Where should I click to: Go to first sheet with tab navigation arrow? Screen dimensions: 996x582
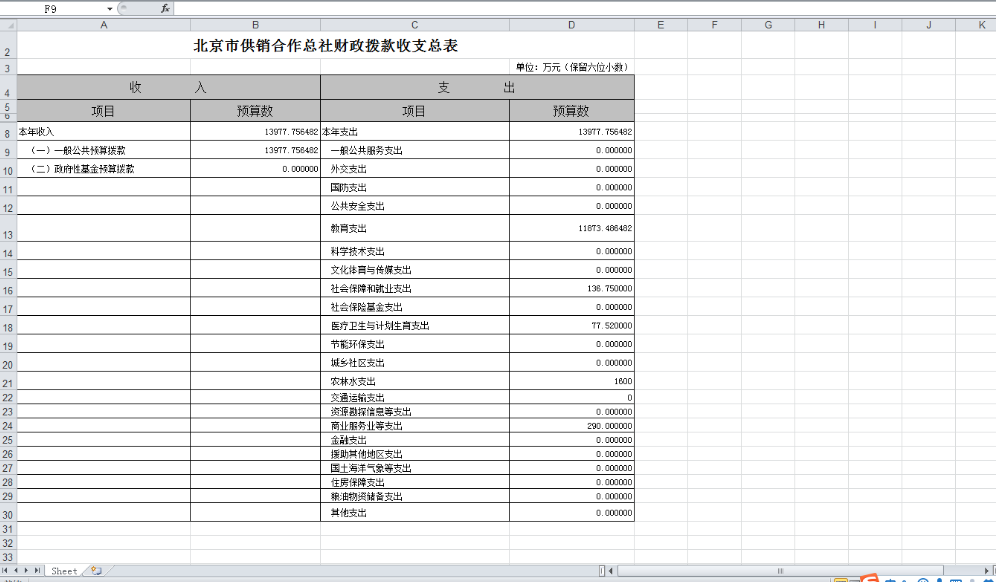tap(6, 571)
